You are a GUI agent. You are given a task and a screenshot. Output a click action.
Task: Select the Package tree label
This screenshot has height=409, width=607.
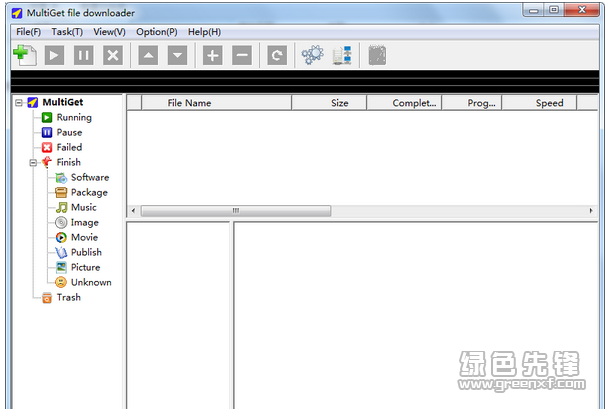tap(89, 192)
